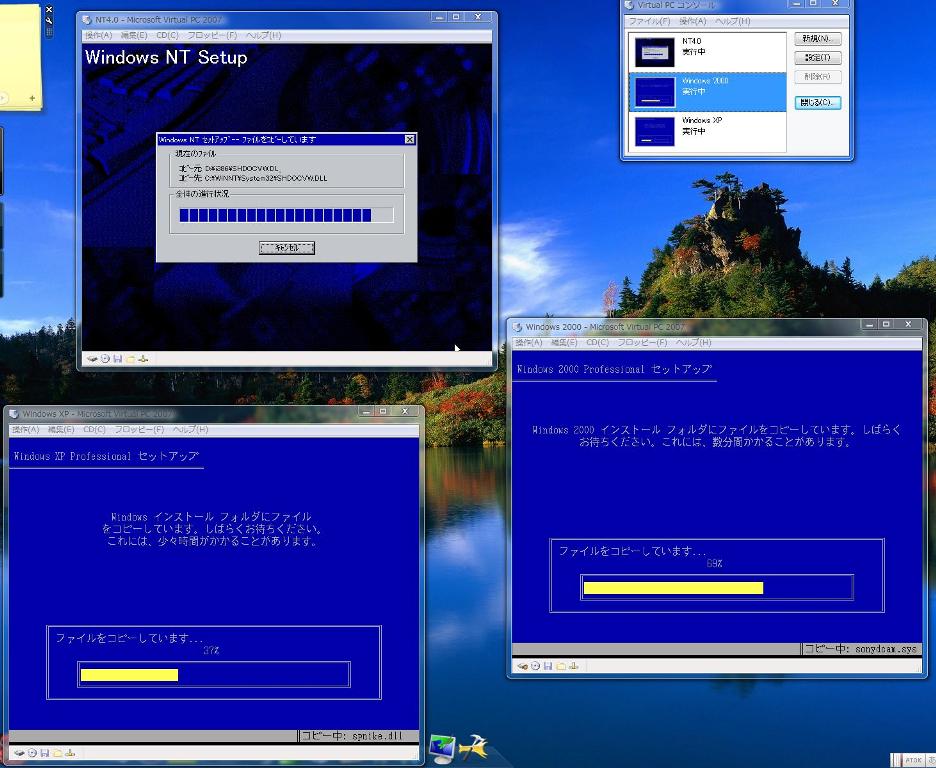Click yellow progress bar in Windows 2000 setup
Screen dimensions: 936x768
point(716,588)
